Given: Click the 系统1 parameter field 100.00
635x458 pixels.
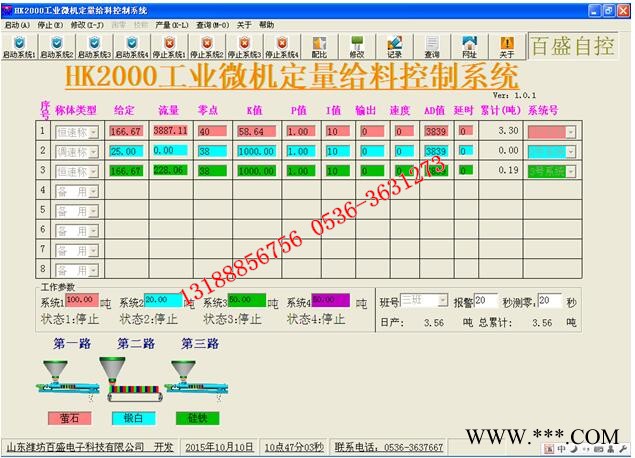Looking at the screenshot, I should tap(82, 300).
